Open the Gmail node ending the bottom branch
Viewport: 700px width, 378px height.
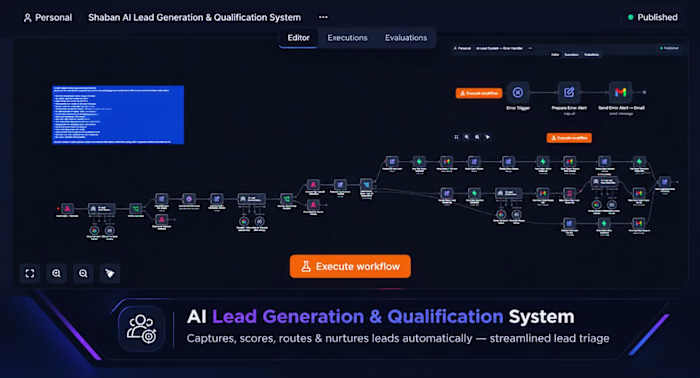pyautogui.click(x=639, y=223)
